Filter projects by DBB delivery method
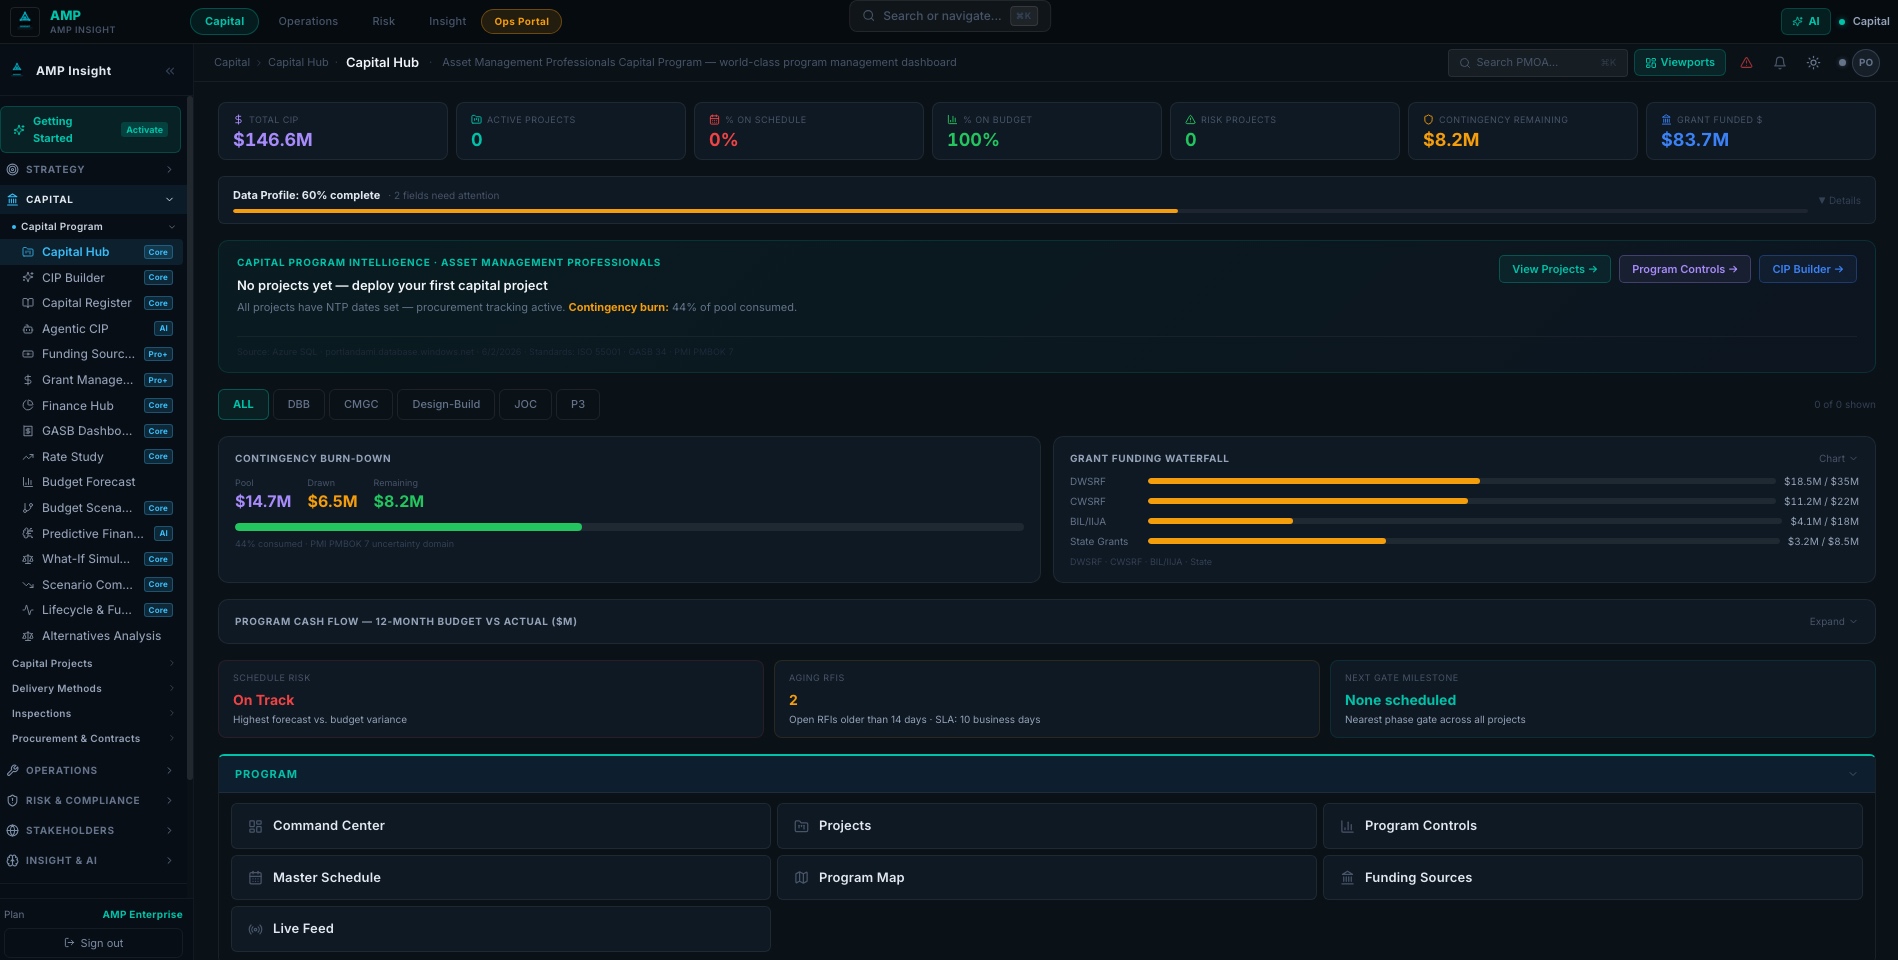Image resolution: width=1898 pixels, height=960 pixels. [x=298, y=404]
